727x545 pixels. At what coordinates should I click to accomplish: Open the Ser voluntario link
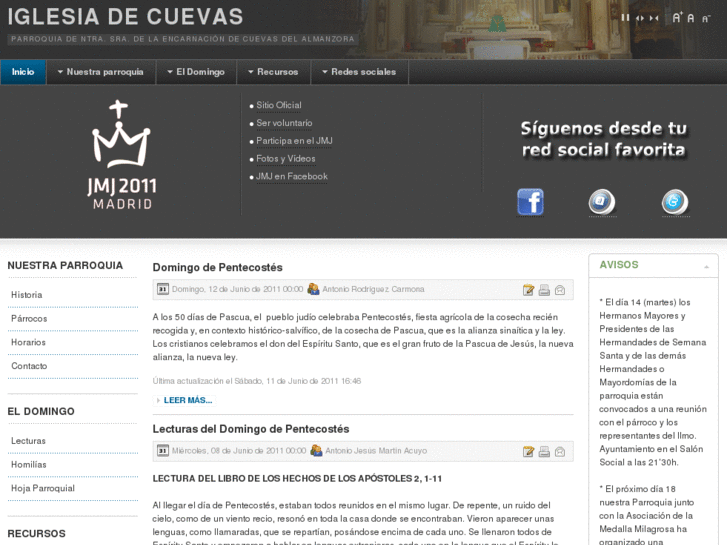284,123
